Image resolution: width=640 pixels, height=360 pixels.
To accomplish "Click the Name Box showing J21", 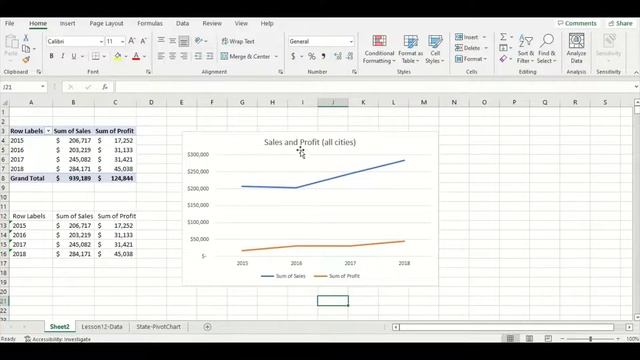I will click(23, 87).
